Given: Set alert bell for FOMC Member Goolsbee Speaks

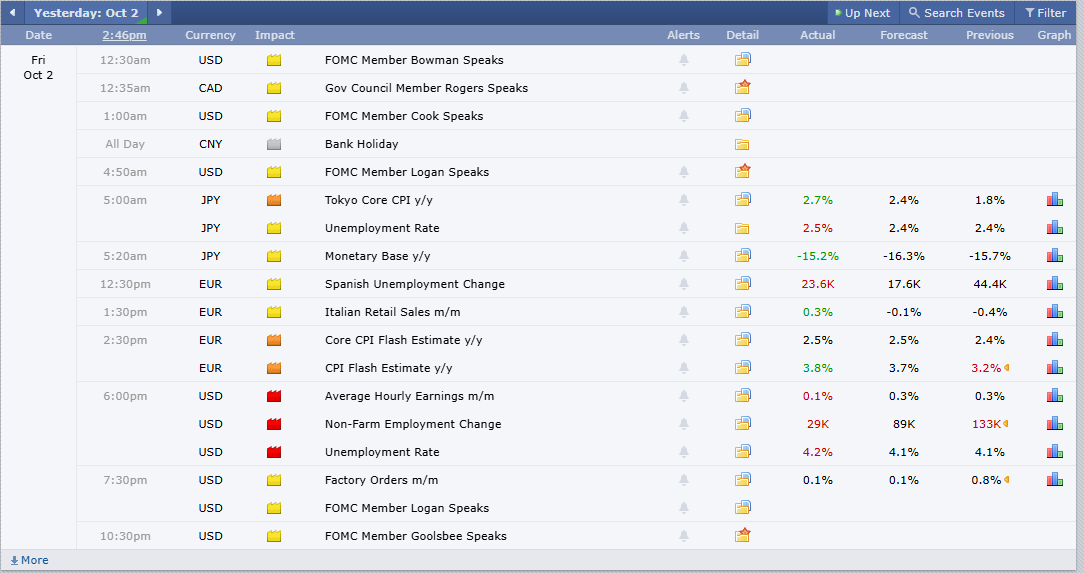Looking at the screenshot, I should (x=684, y=536).
